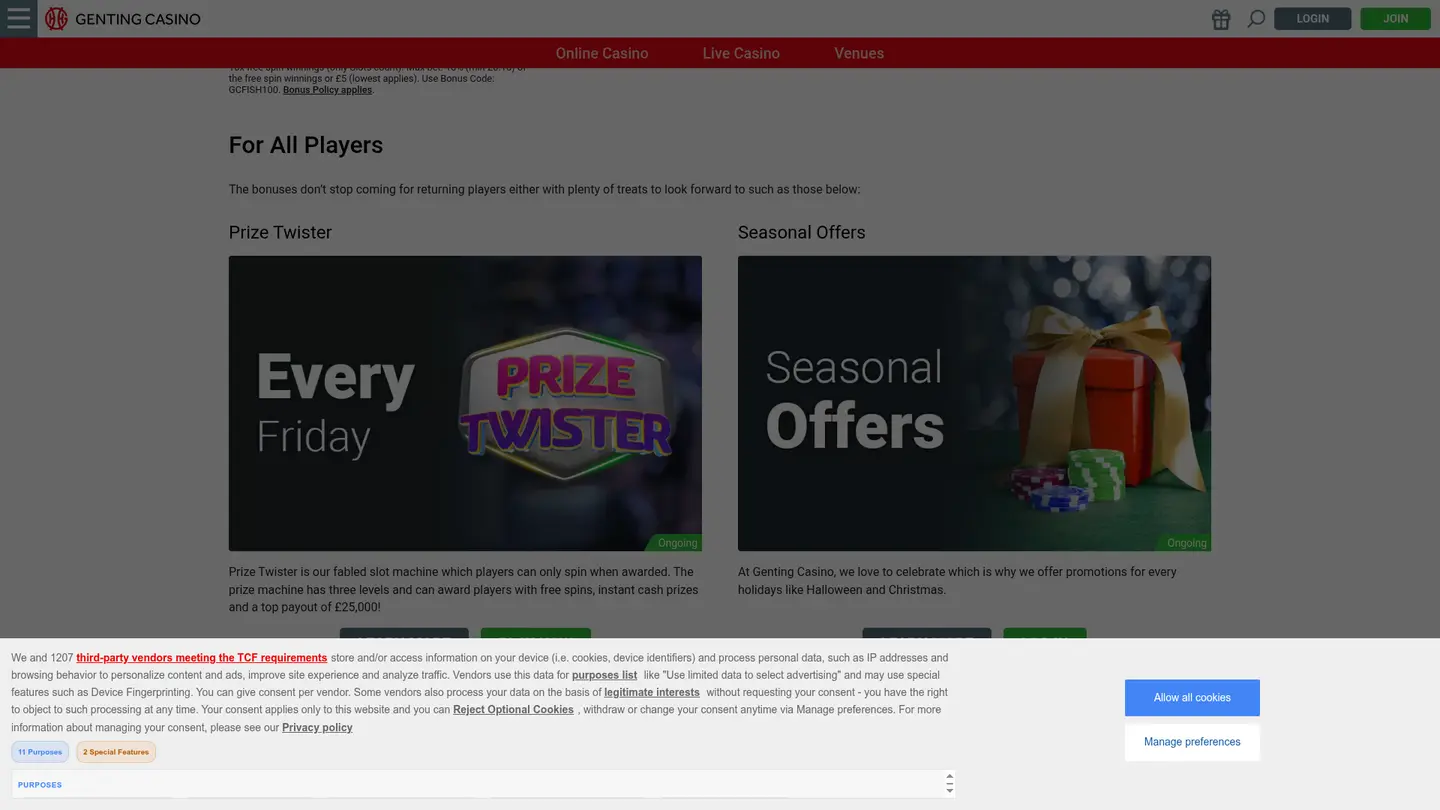Click the Genting Casino logo
Screen dimensions: 1440x810
click(123, 19)
